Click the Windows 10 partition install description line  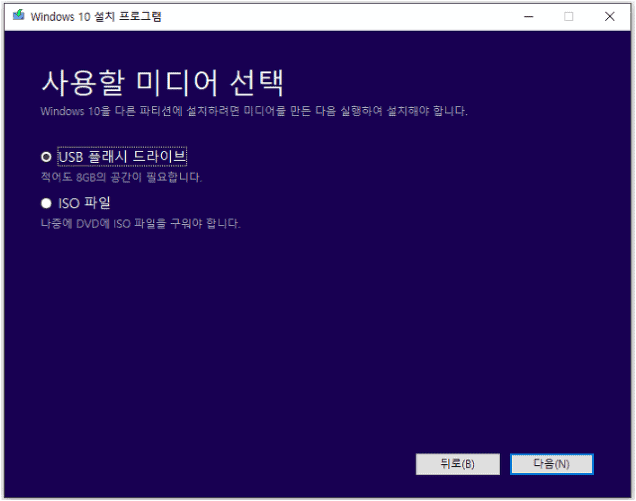click(x=254, y=111)
